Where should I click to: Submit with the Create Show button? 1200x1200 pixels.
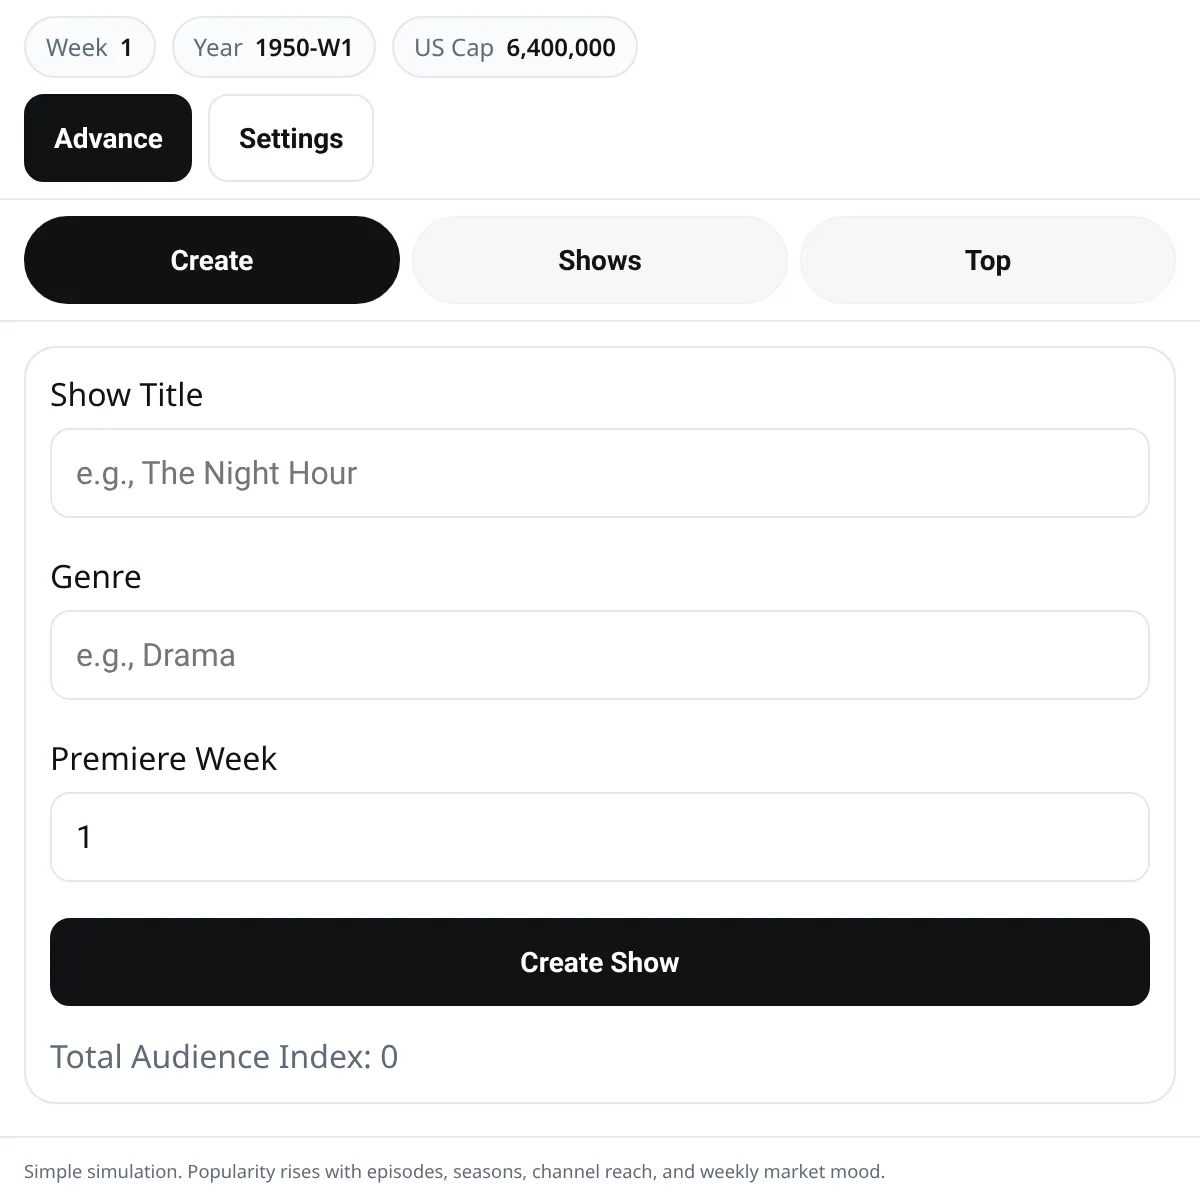600,962
